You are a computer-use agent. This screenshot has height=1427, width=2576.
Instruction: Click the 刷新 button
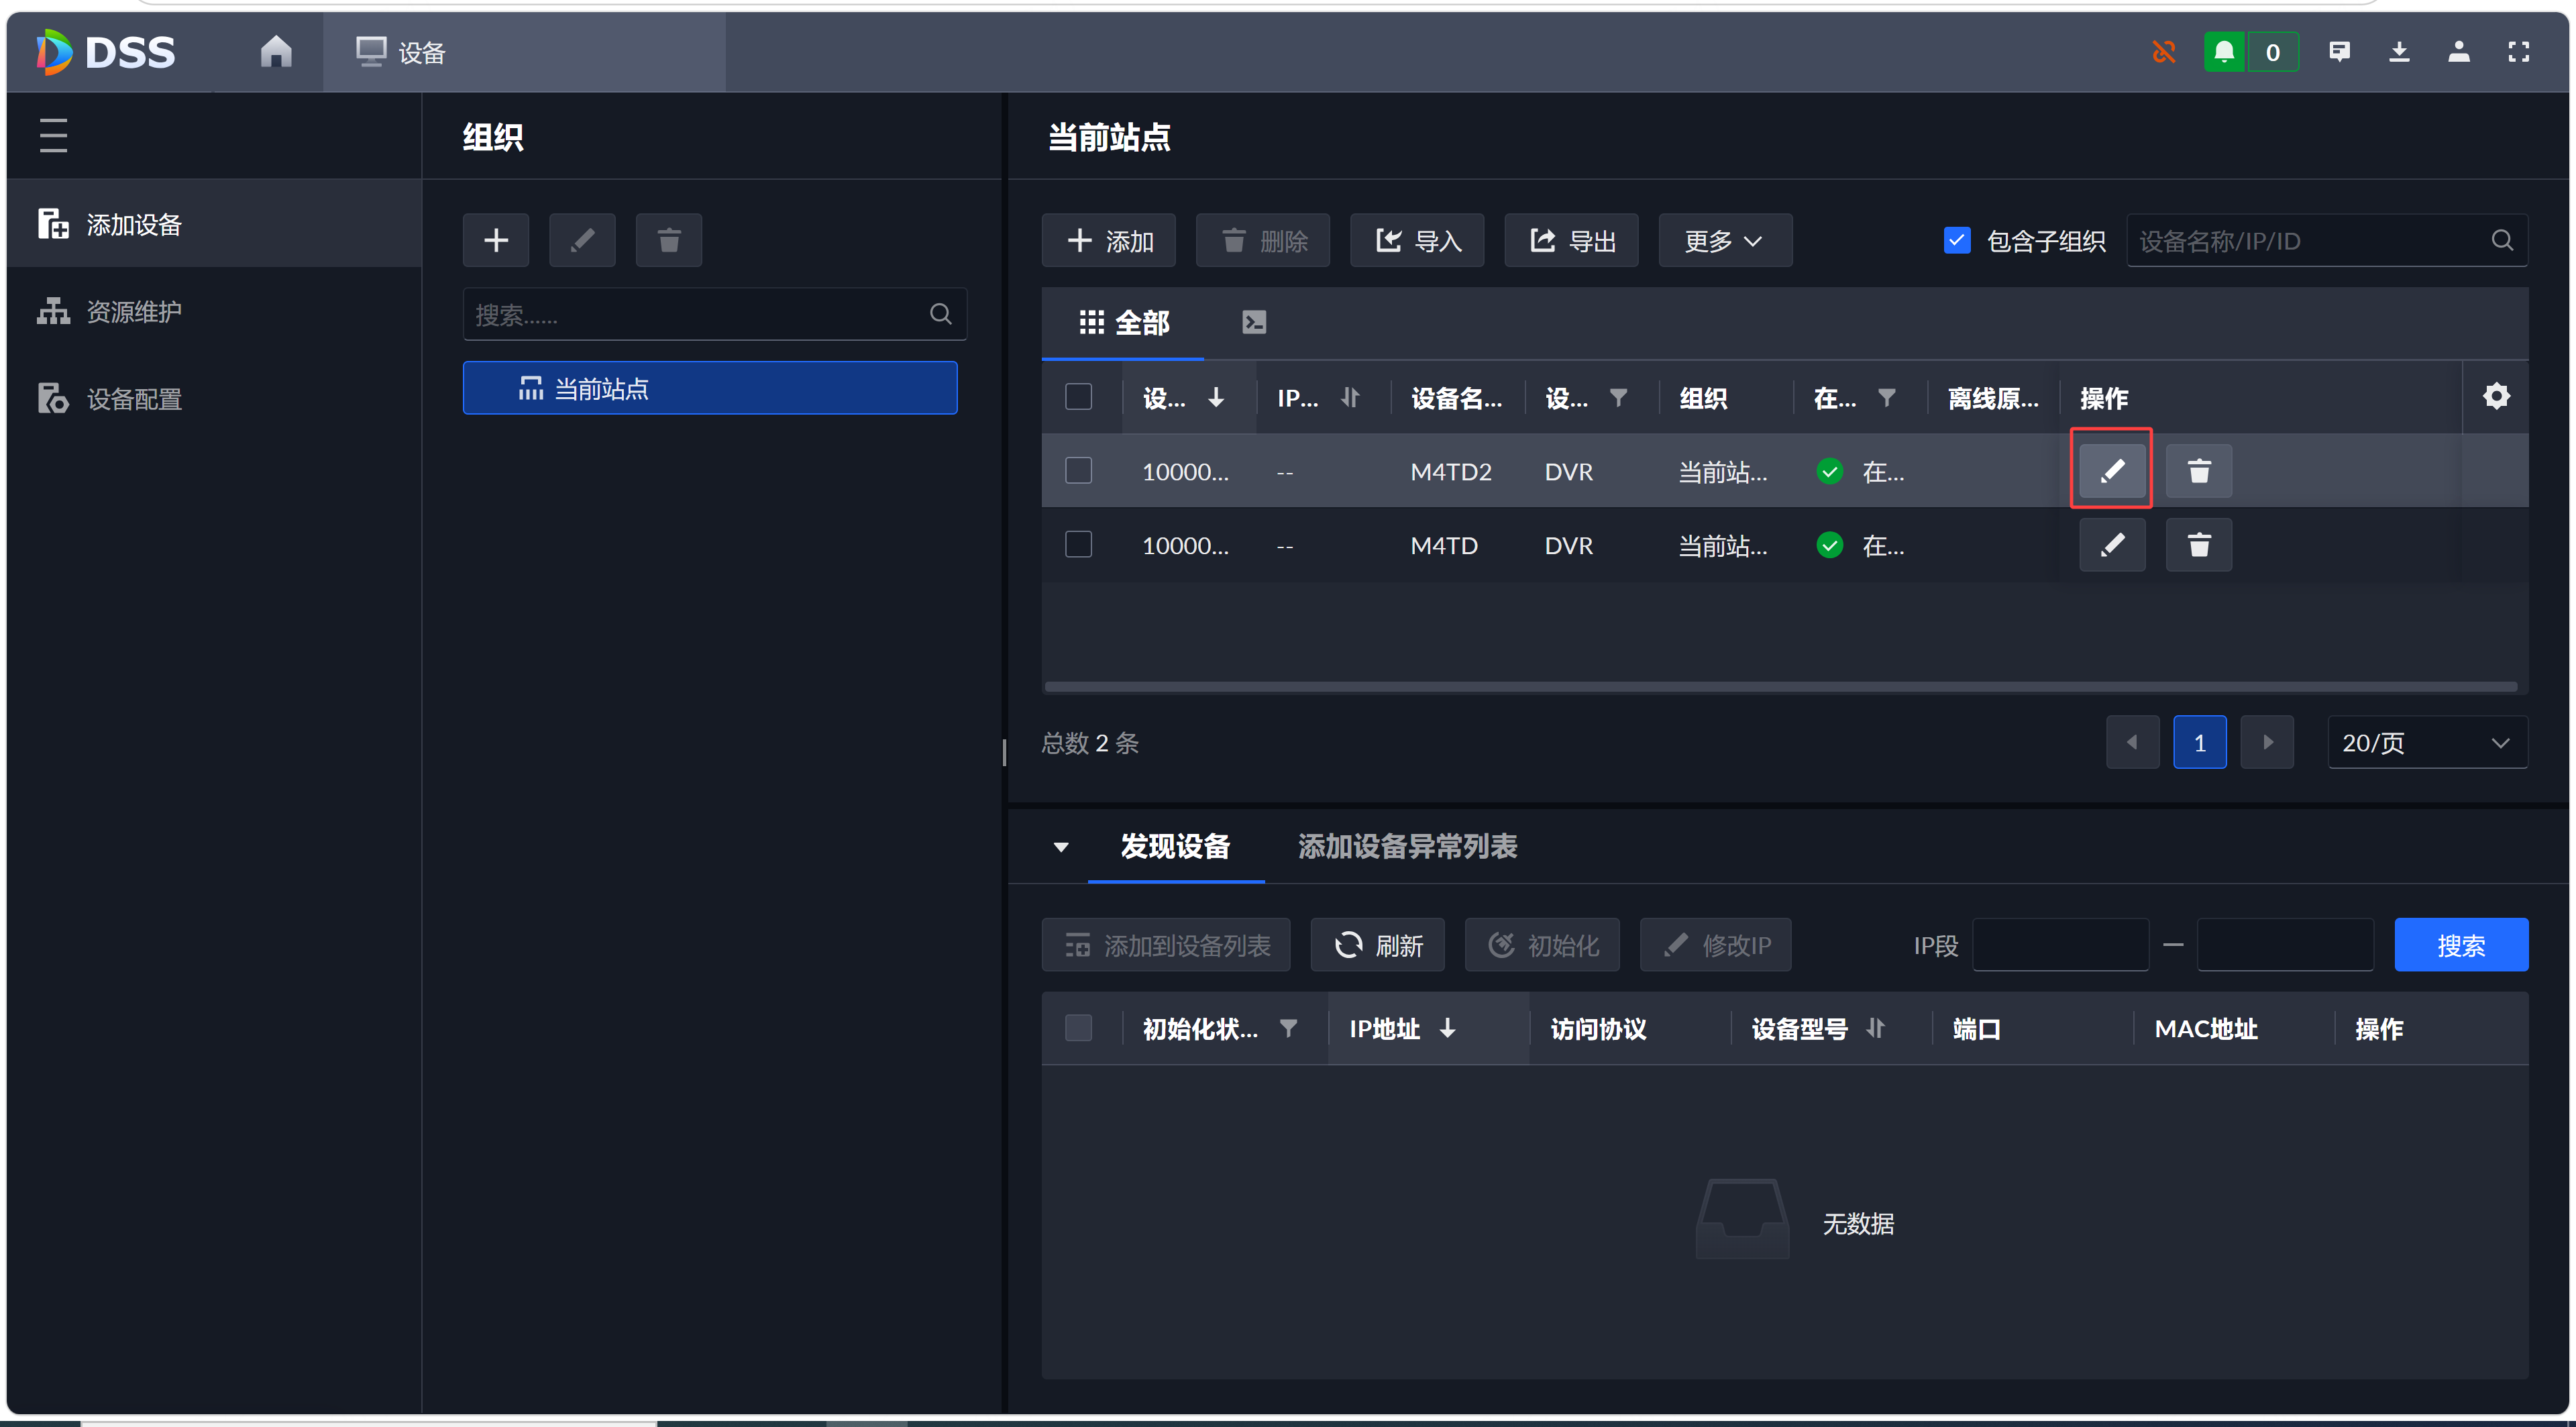point(1377,944)
